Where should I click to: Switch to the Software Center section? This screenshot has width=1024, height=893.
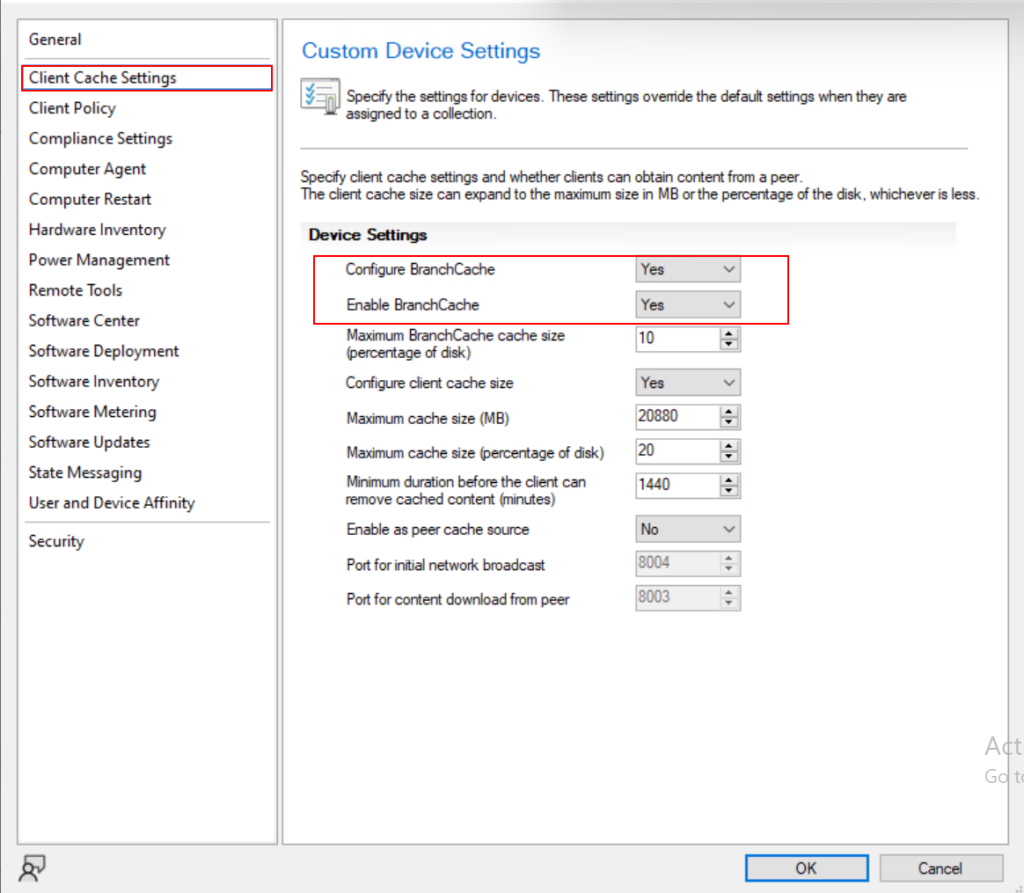[x=84, y=321]
